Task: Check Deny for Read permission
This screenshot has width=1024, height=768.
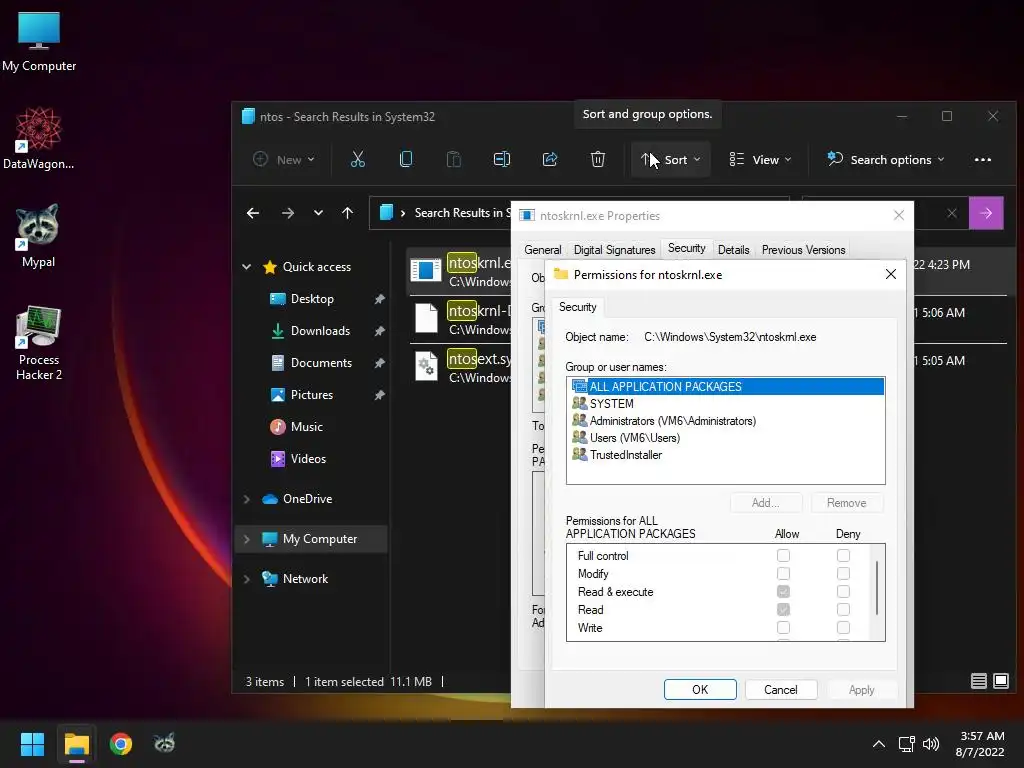Action: point(843,609)
